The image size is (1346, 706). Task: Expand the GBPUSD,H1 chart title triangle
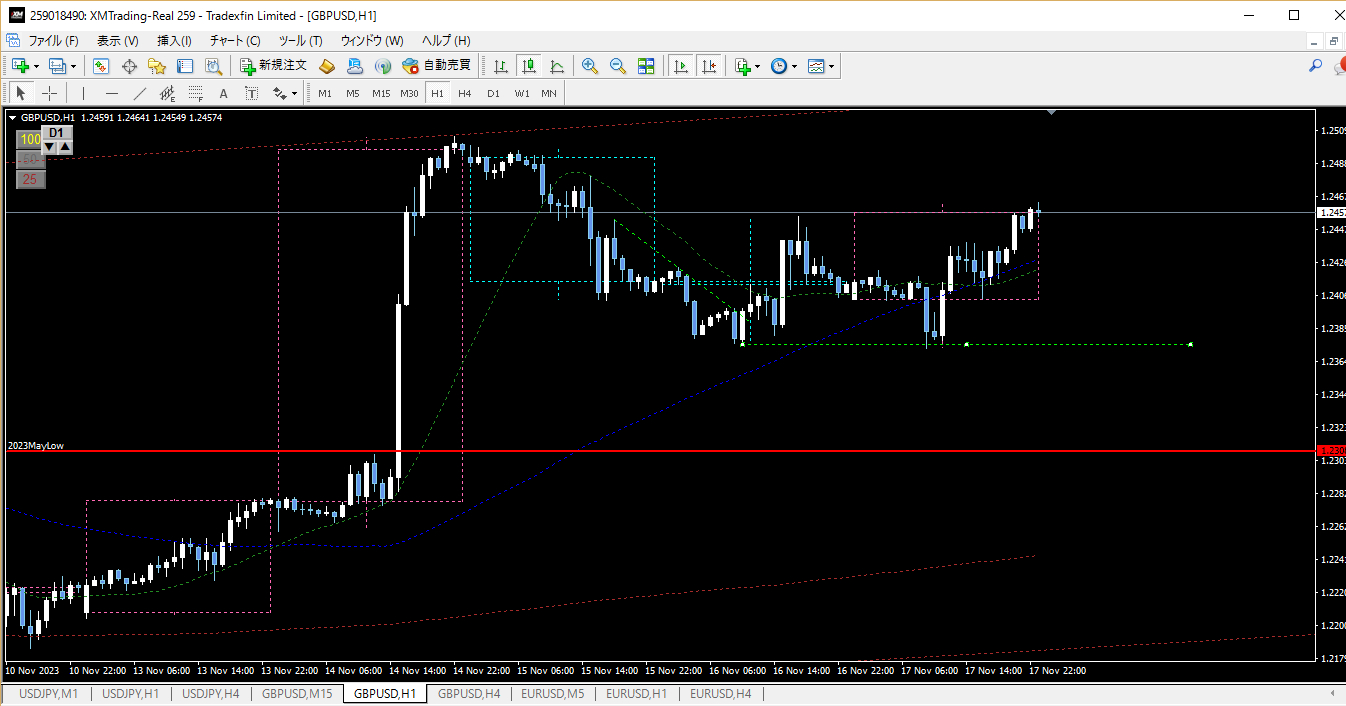[x=12, y=117]
